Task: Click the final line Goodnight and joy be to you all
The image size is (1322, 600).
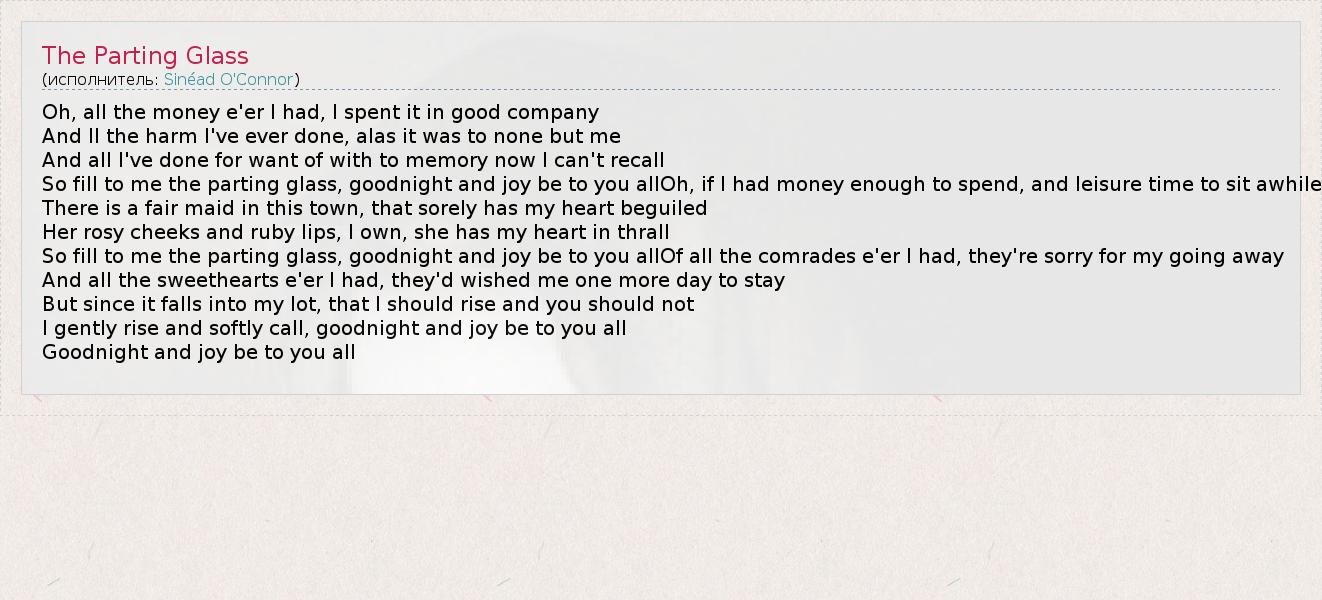Action: [x=198, y=353]
